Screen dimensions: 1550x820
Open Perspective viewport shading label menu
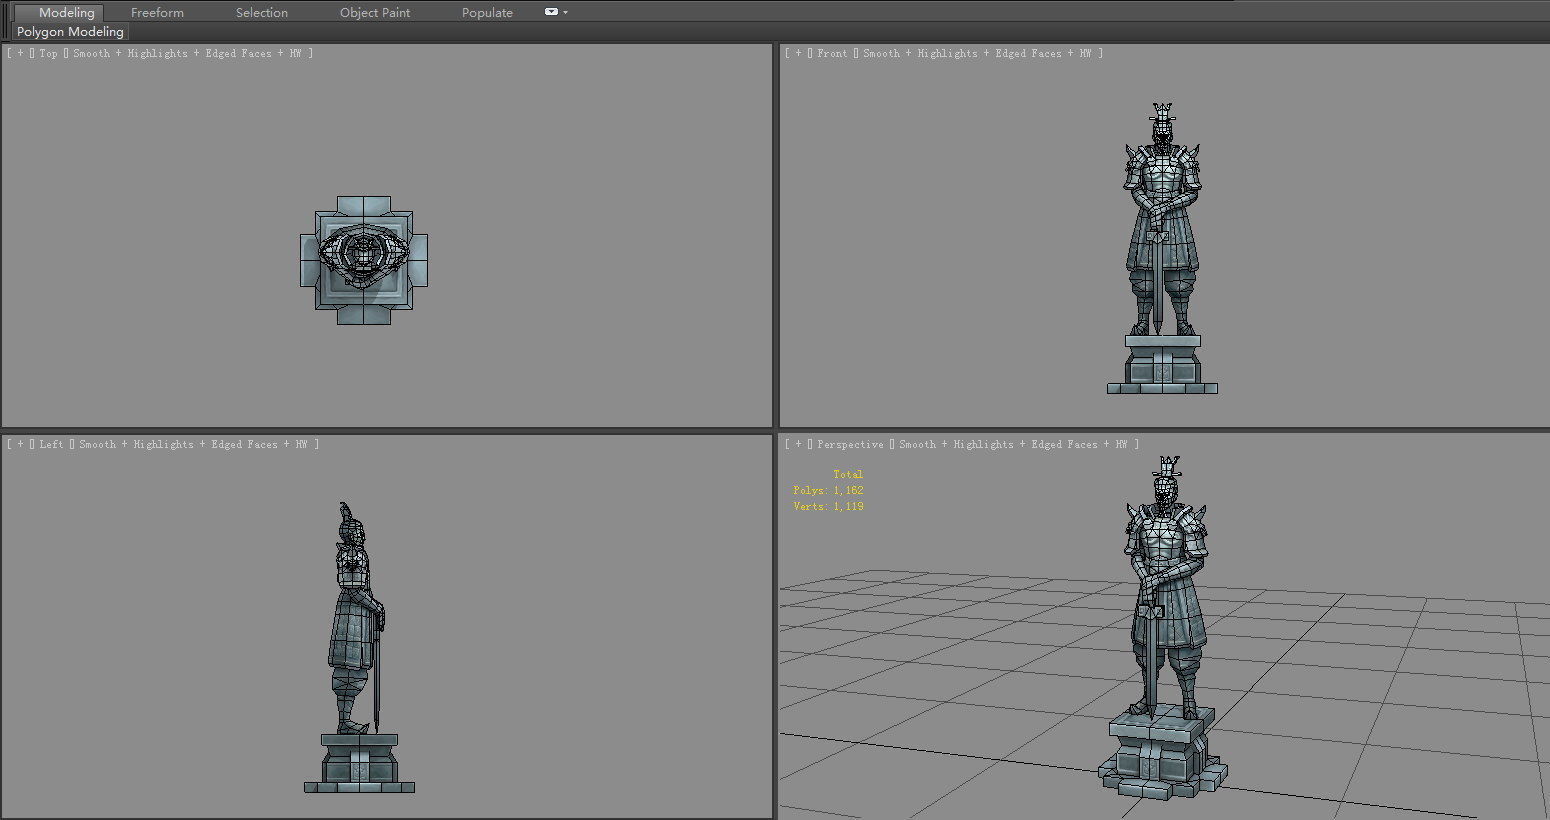1013,444
